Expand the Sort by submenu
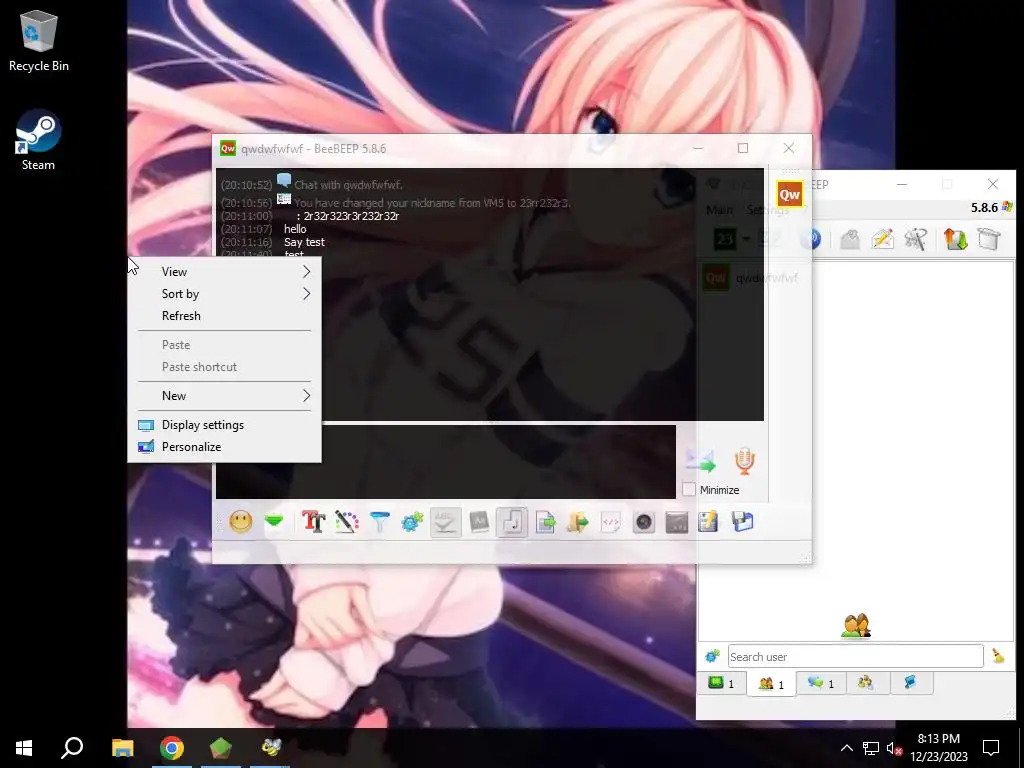This screenshot has width=1024, height=768. pyautogui.click(x=224, y=294)
